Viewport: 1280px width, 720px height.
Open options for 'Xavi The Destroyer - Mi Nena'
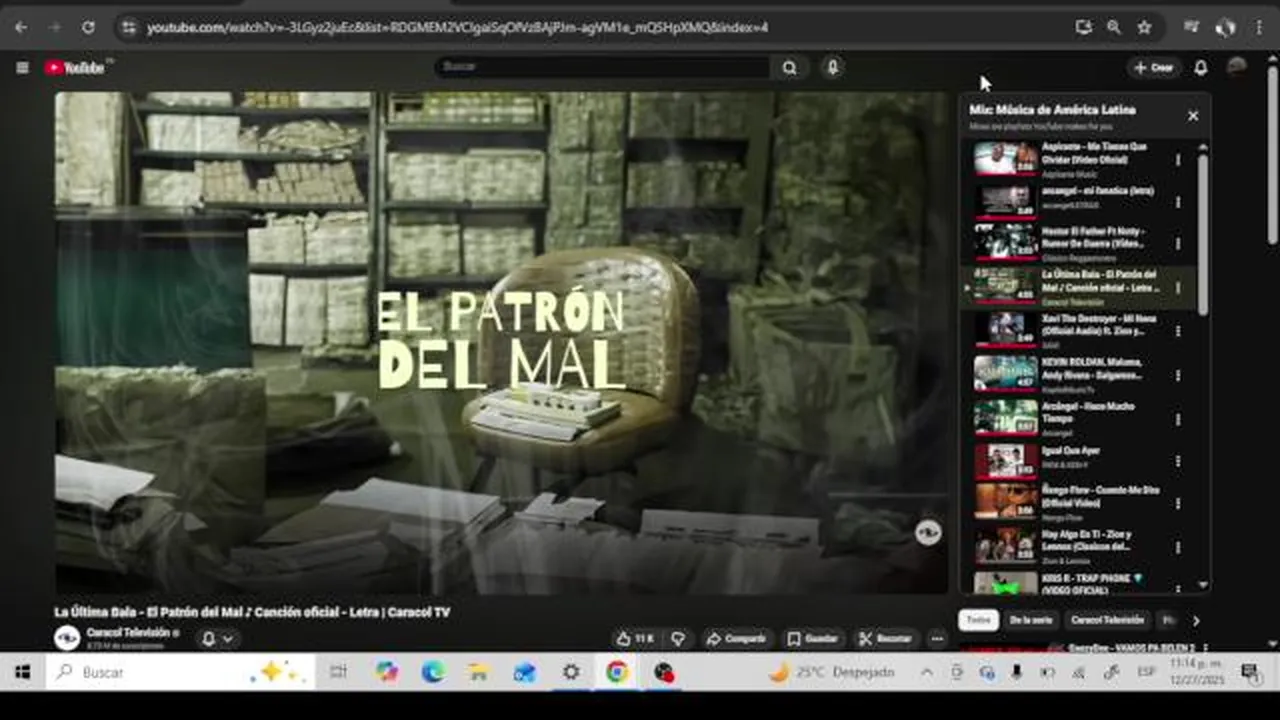pyautogui.click(x=1178, y=331)
